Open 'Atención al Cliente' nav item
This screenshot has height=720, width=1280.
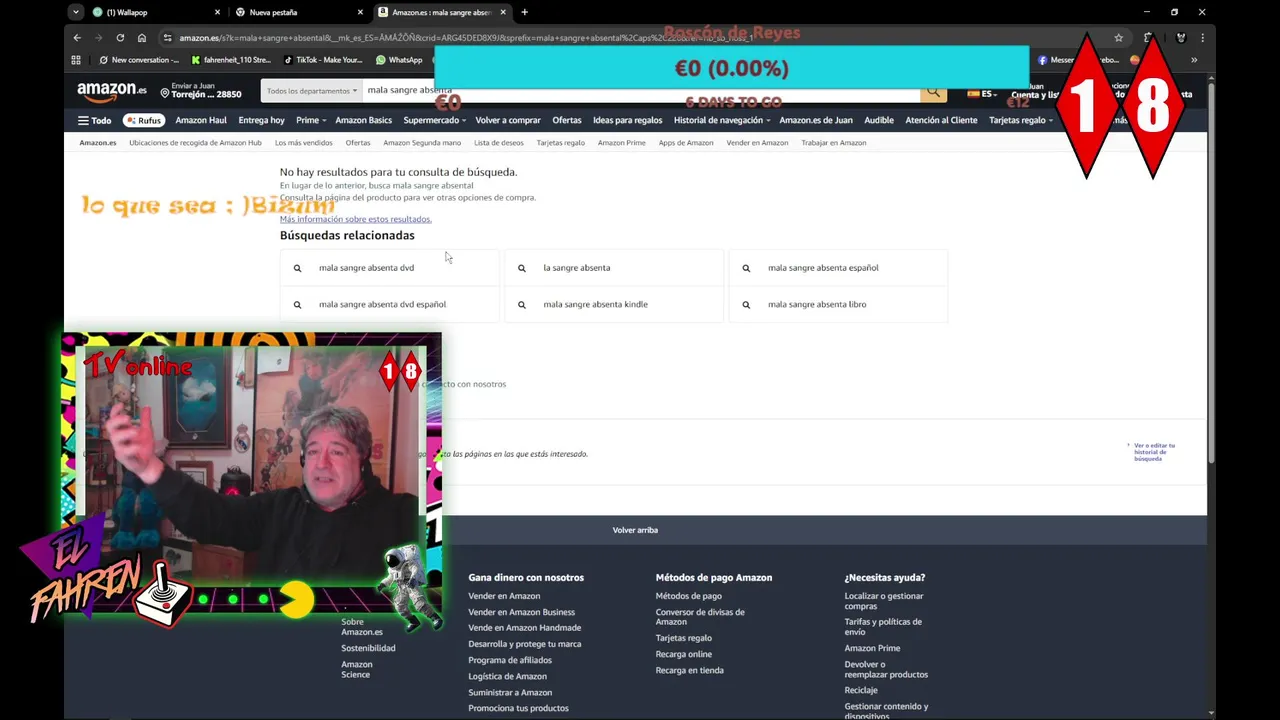click(x=941, y=120)
